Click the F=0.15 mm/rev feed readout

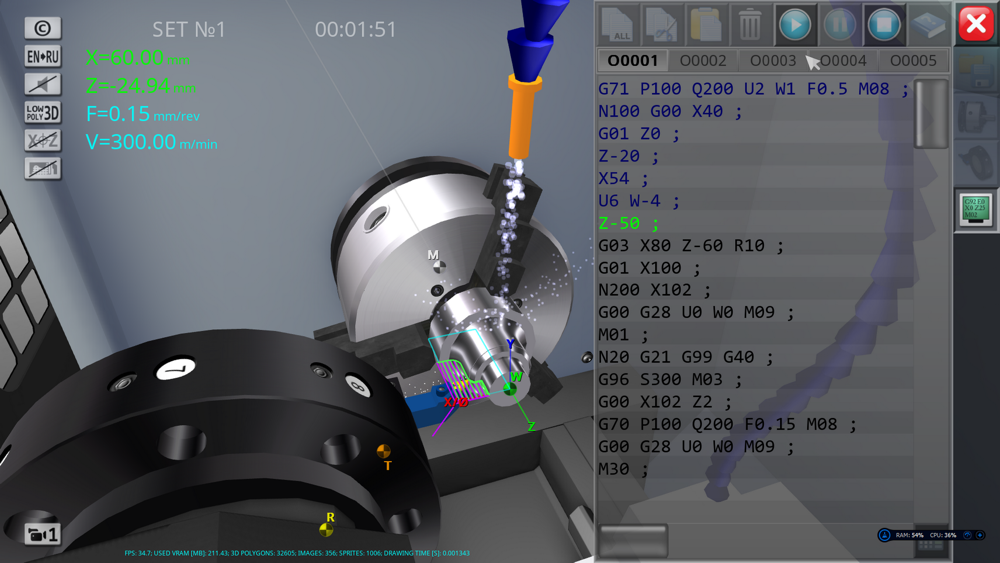coord(143,114)
